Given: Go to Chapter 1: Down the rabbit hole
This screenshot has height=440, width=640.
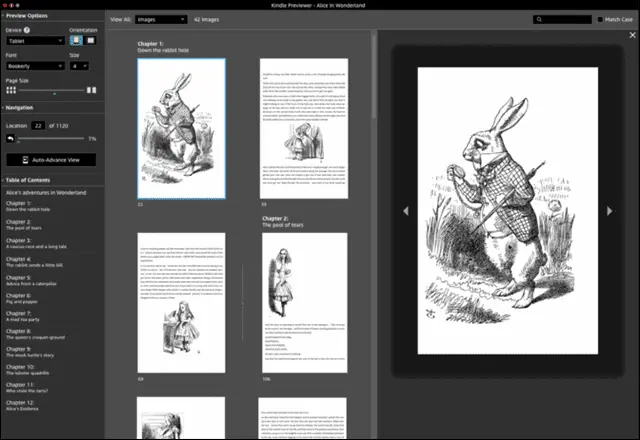Looking at the screenshot, I should point(28,206).
